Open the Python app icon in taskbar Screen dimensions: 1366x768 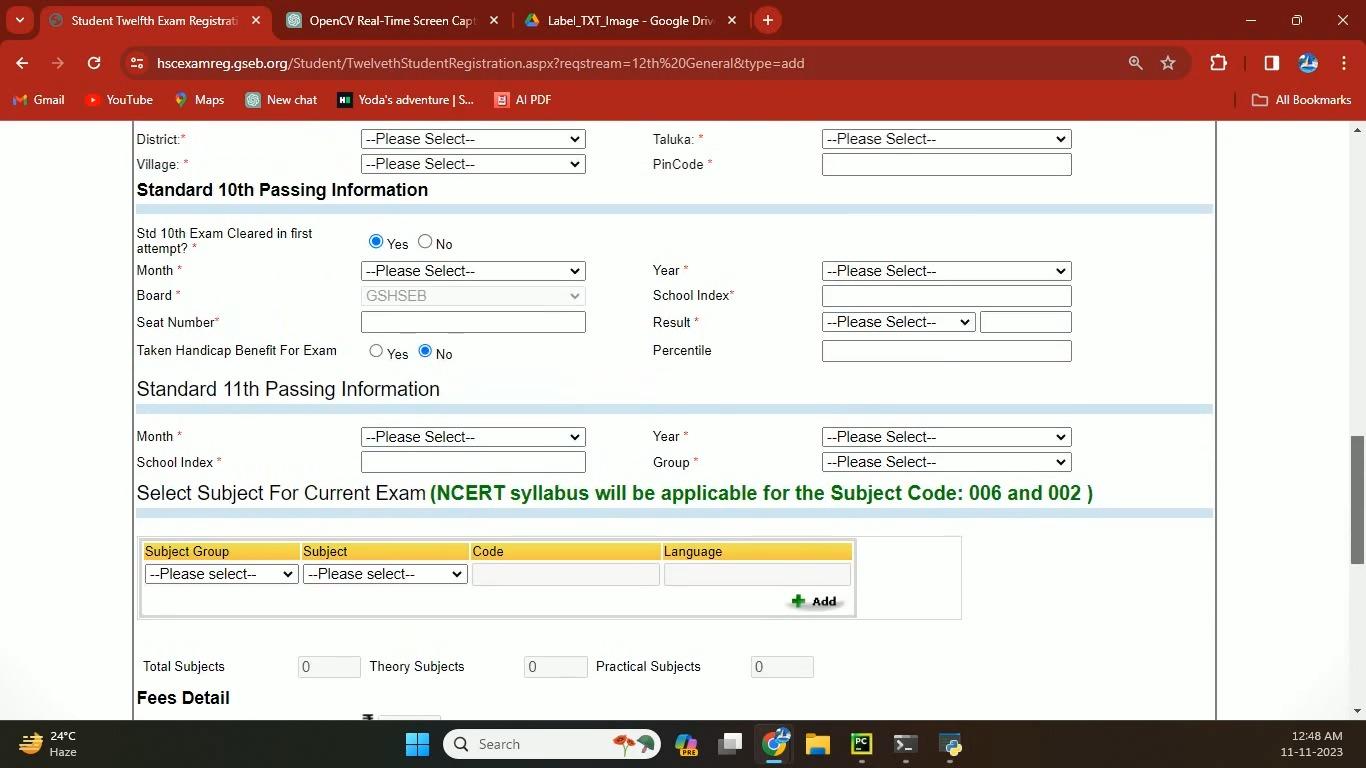[950, 744]
